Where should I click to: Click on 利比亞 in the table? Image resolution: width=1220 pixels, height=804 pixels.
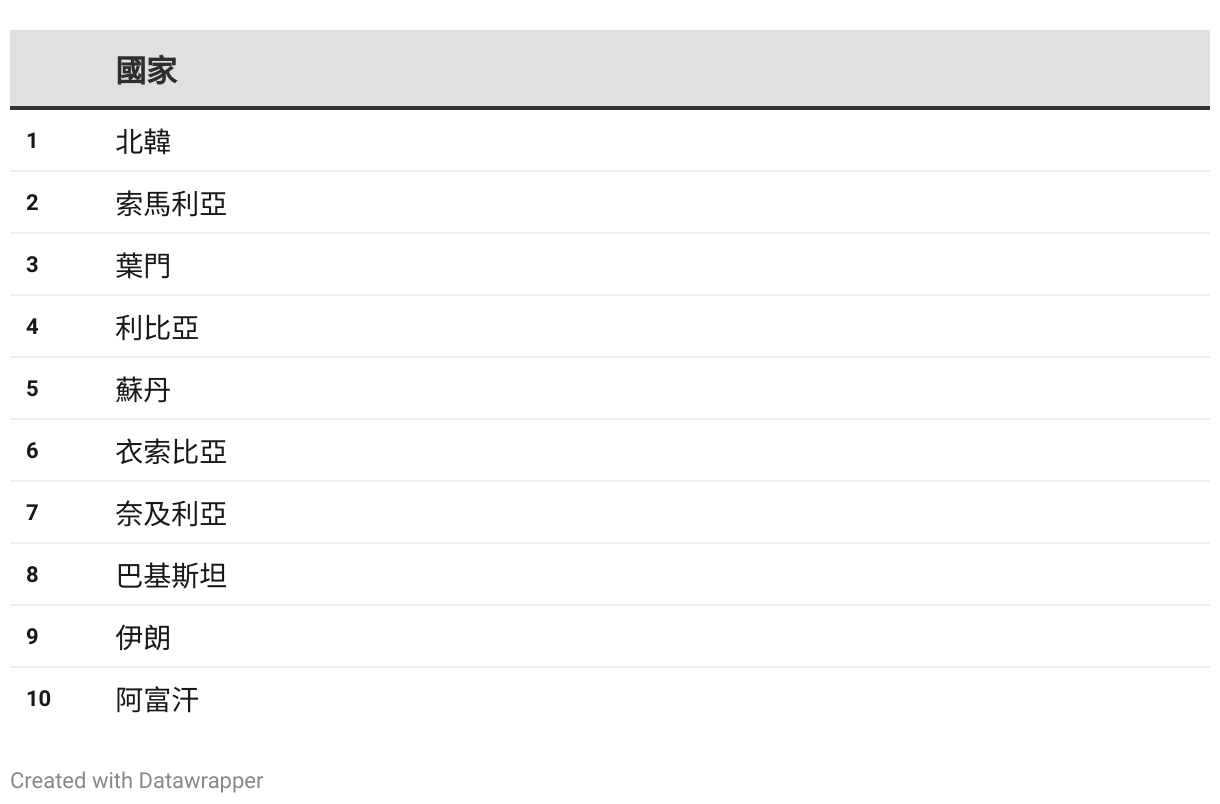pyautogui.click(x=157, y=327)
